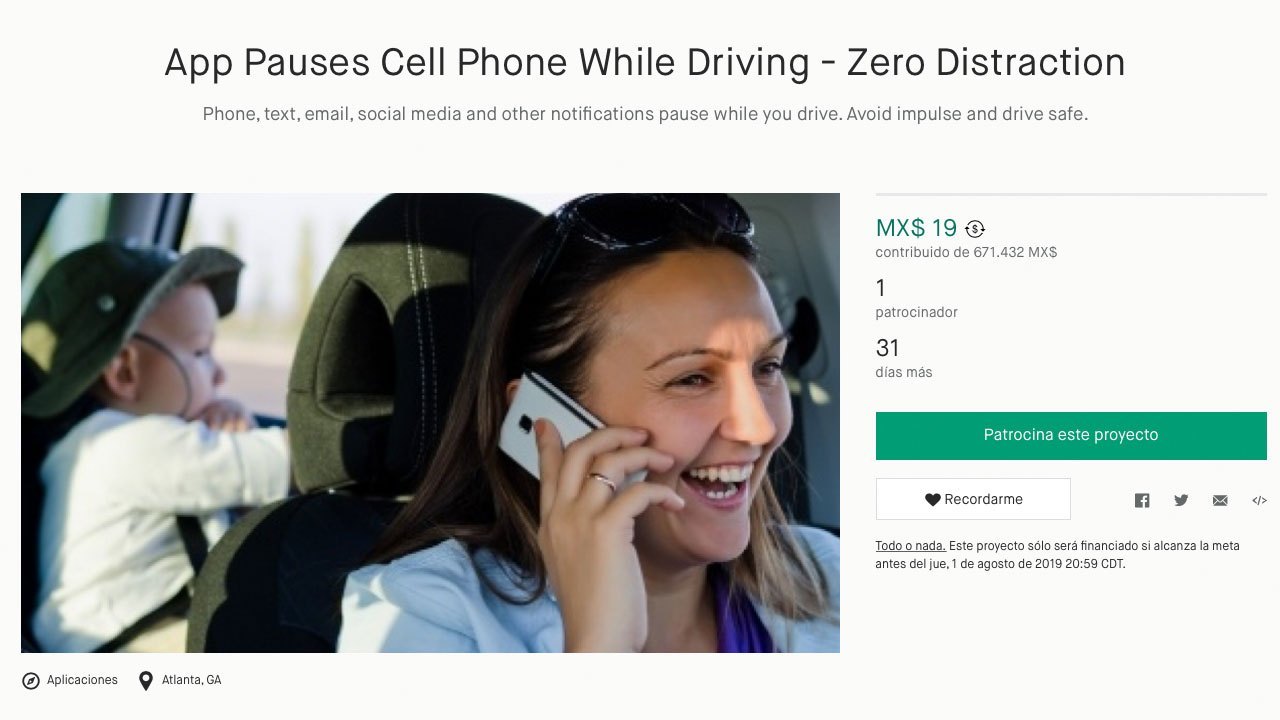Share project on Facebook icon
This screenshot has height=720, width=1280.
[1142, 500]
